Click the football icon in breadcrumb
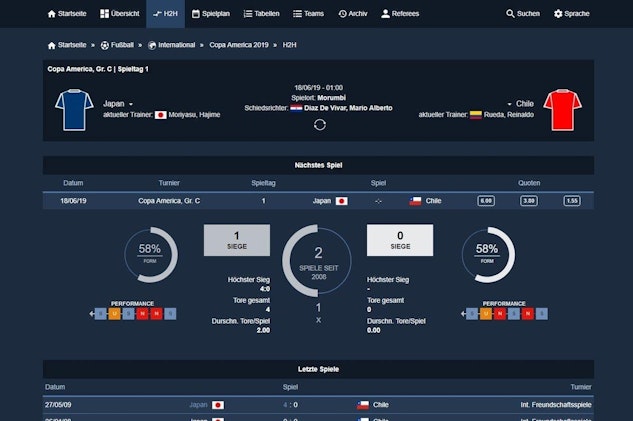This screenshot has height=421, width=633. pyautogui.click(x=105, y=45)
